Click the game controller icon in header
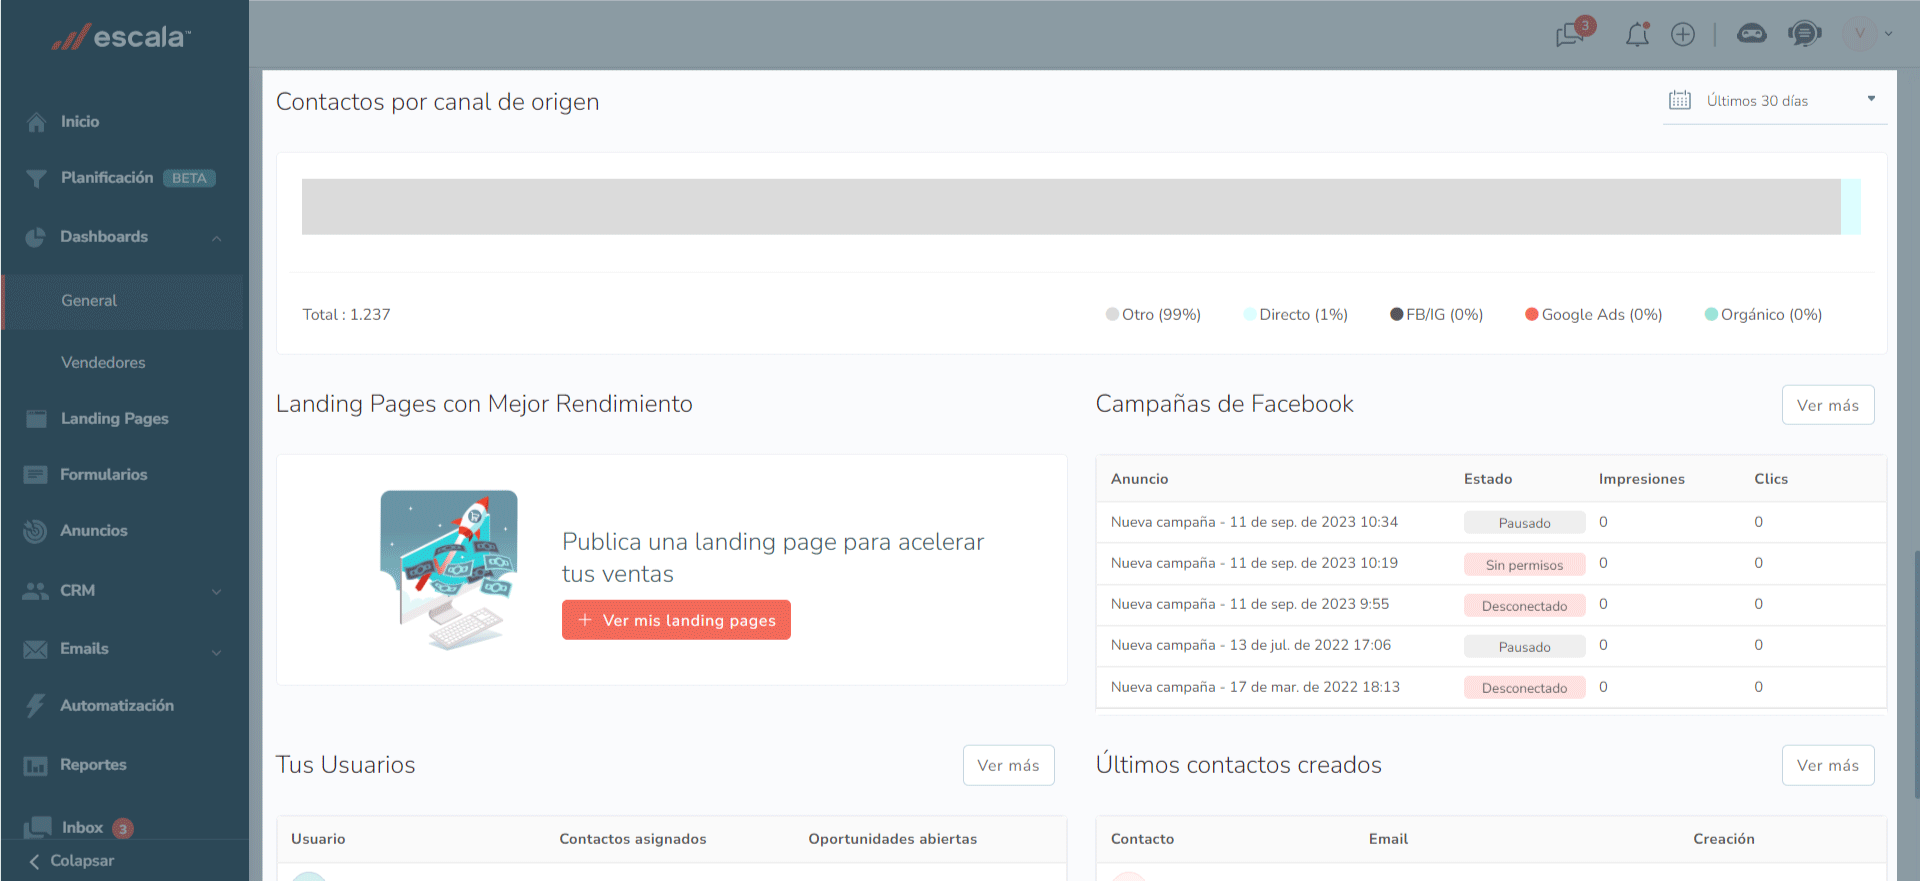Viewport: 1920px width, 881px height. pos(1752,34)
